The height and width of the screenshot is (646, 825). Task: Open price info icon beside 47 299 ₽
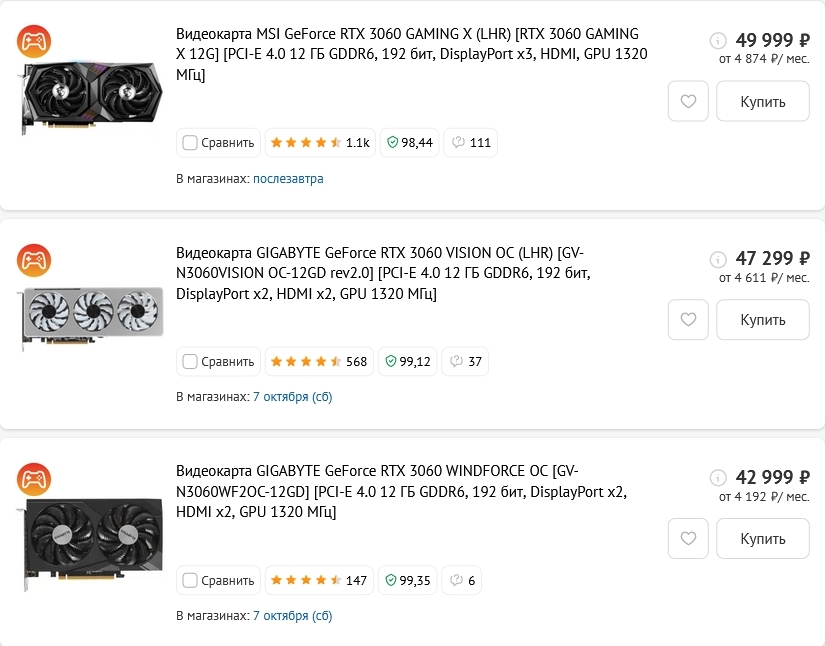coord(718,259)
